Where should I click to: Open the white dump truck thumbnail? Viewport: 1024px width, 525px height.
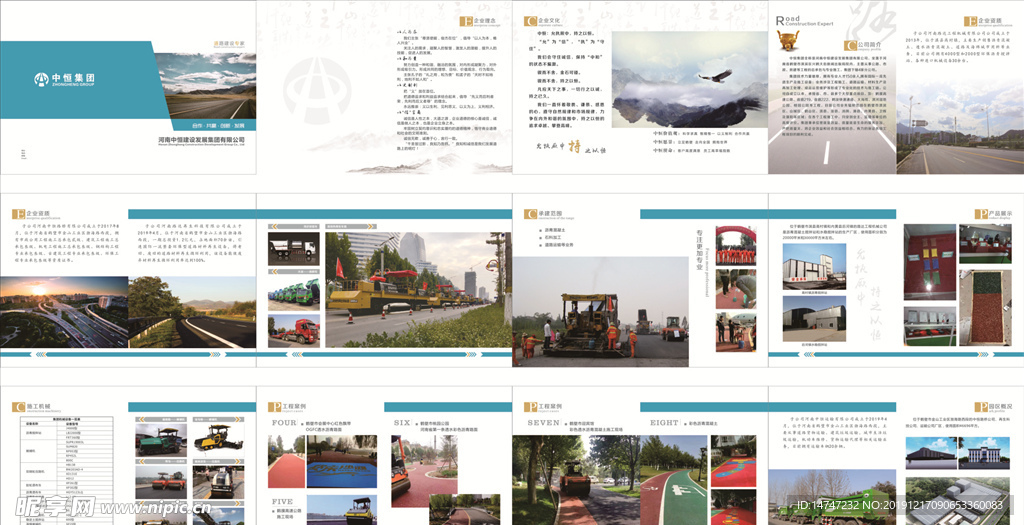293,249
